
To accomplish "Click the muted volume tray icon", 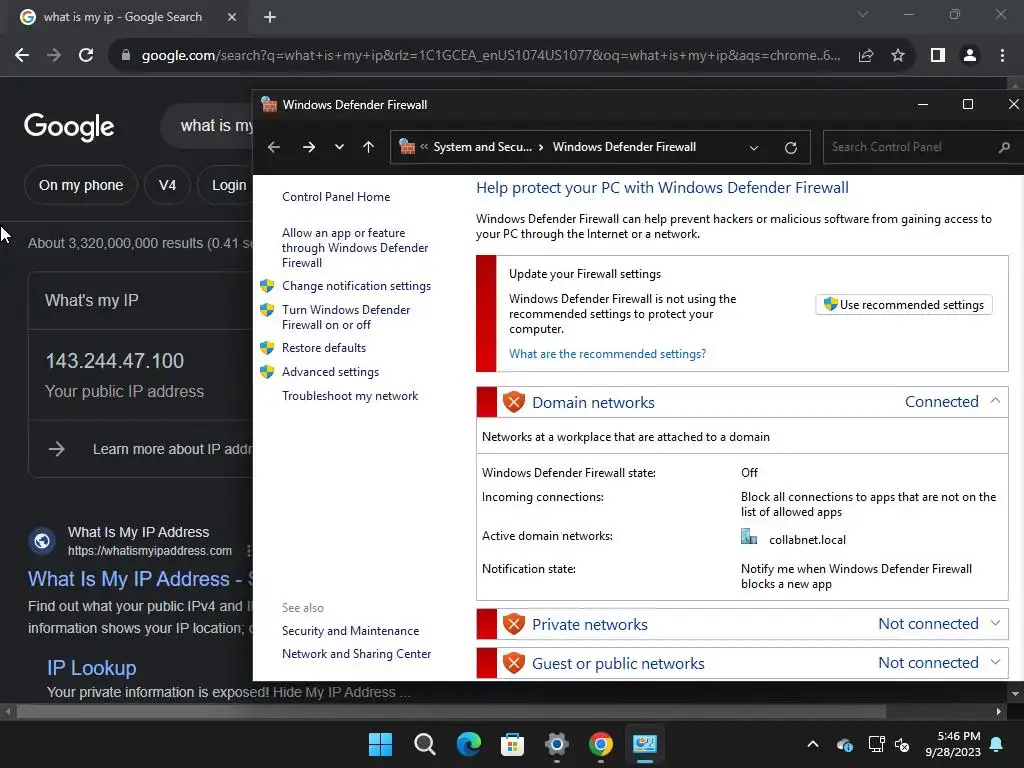I will click(903, 744).
